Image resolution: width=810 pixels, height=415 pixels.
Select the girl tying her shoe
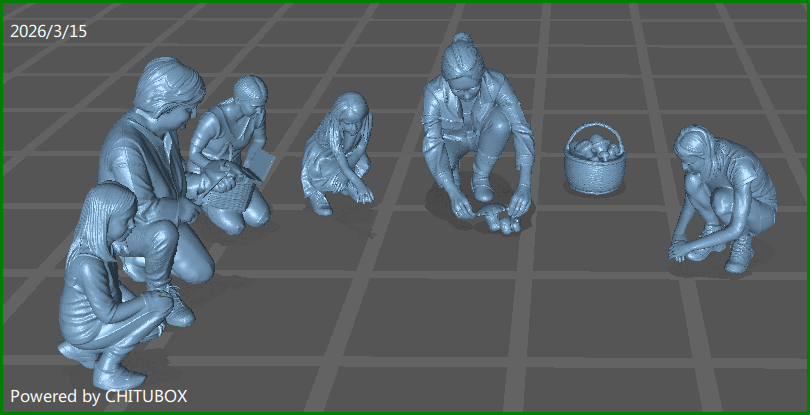point(723,199)
